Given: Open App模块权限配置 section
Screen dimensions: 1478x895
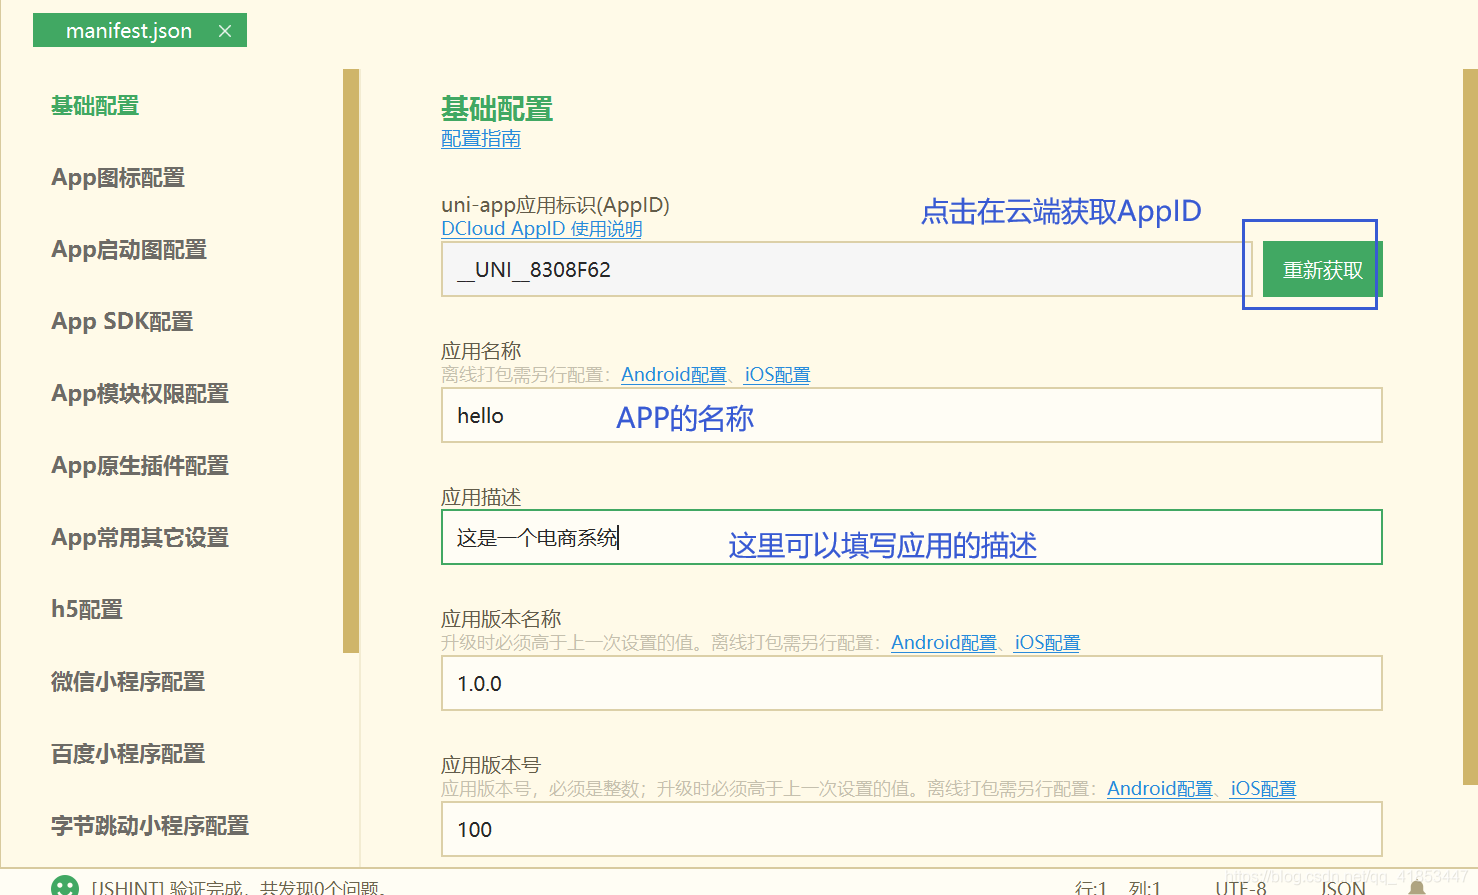Looking at the screenshot, I should pos(140,394).
